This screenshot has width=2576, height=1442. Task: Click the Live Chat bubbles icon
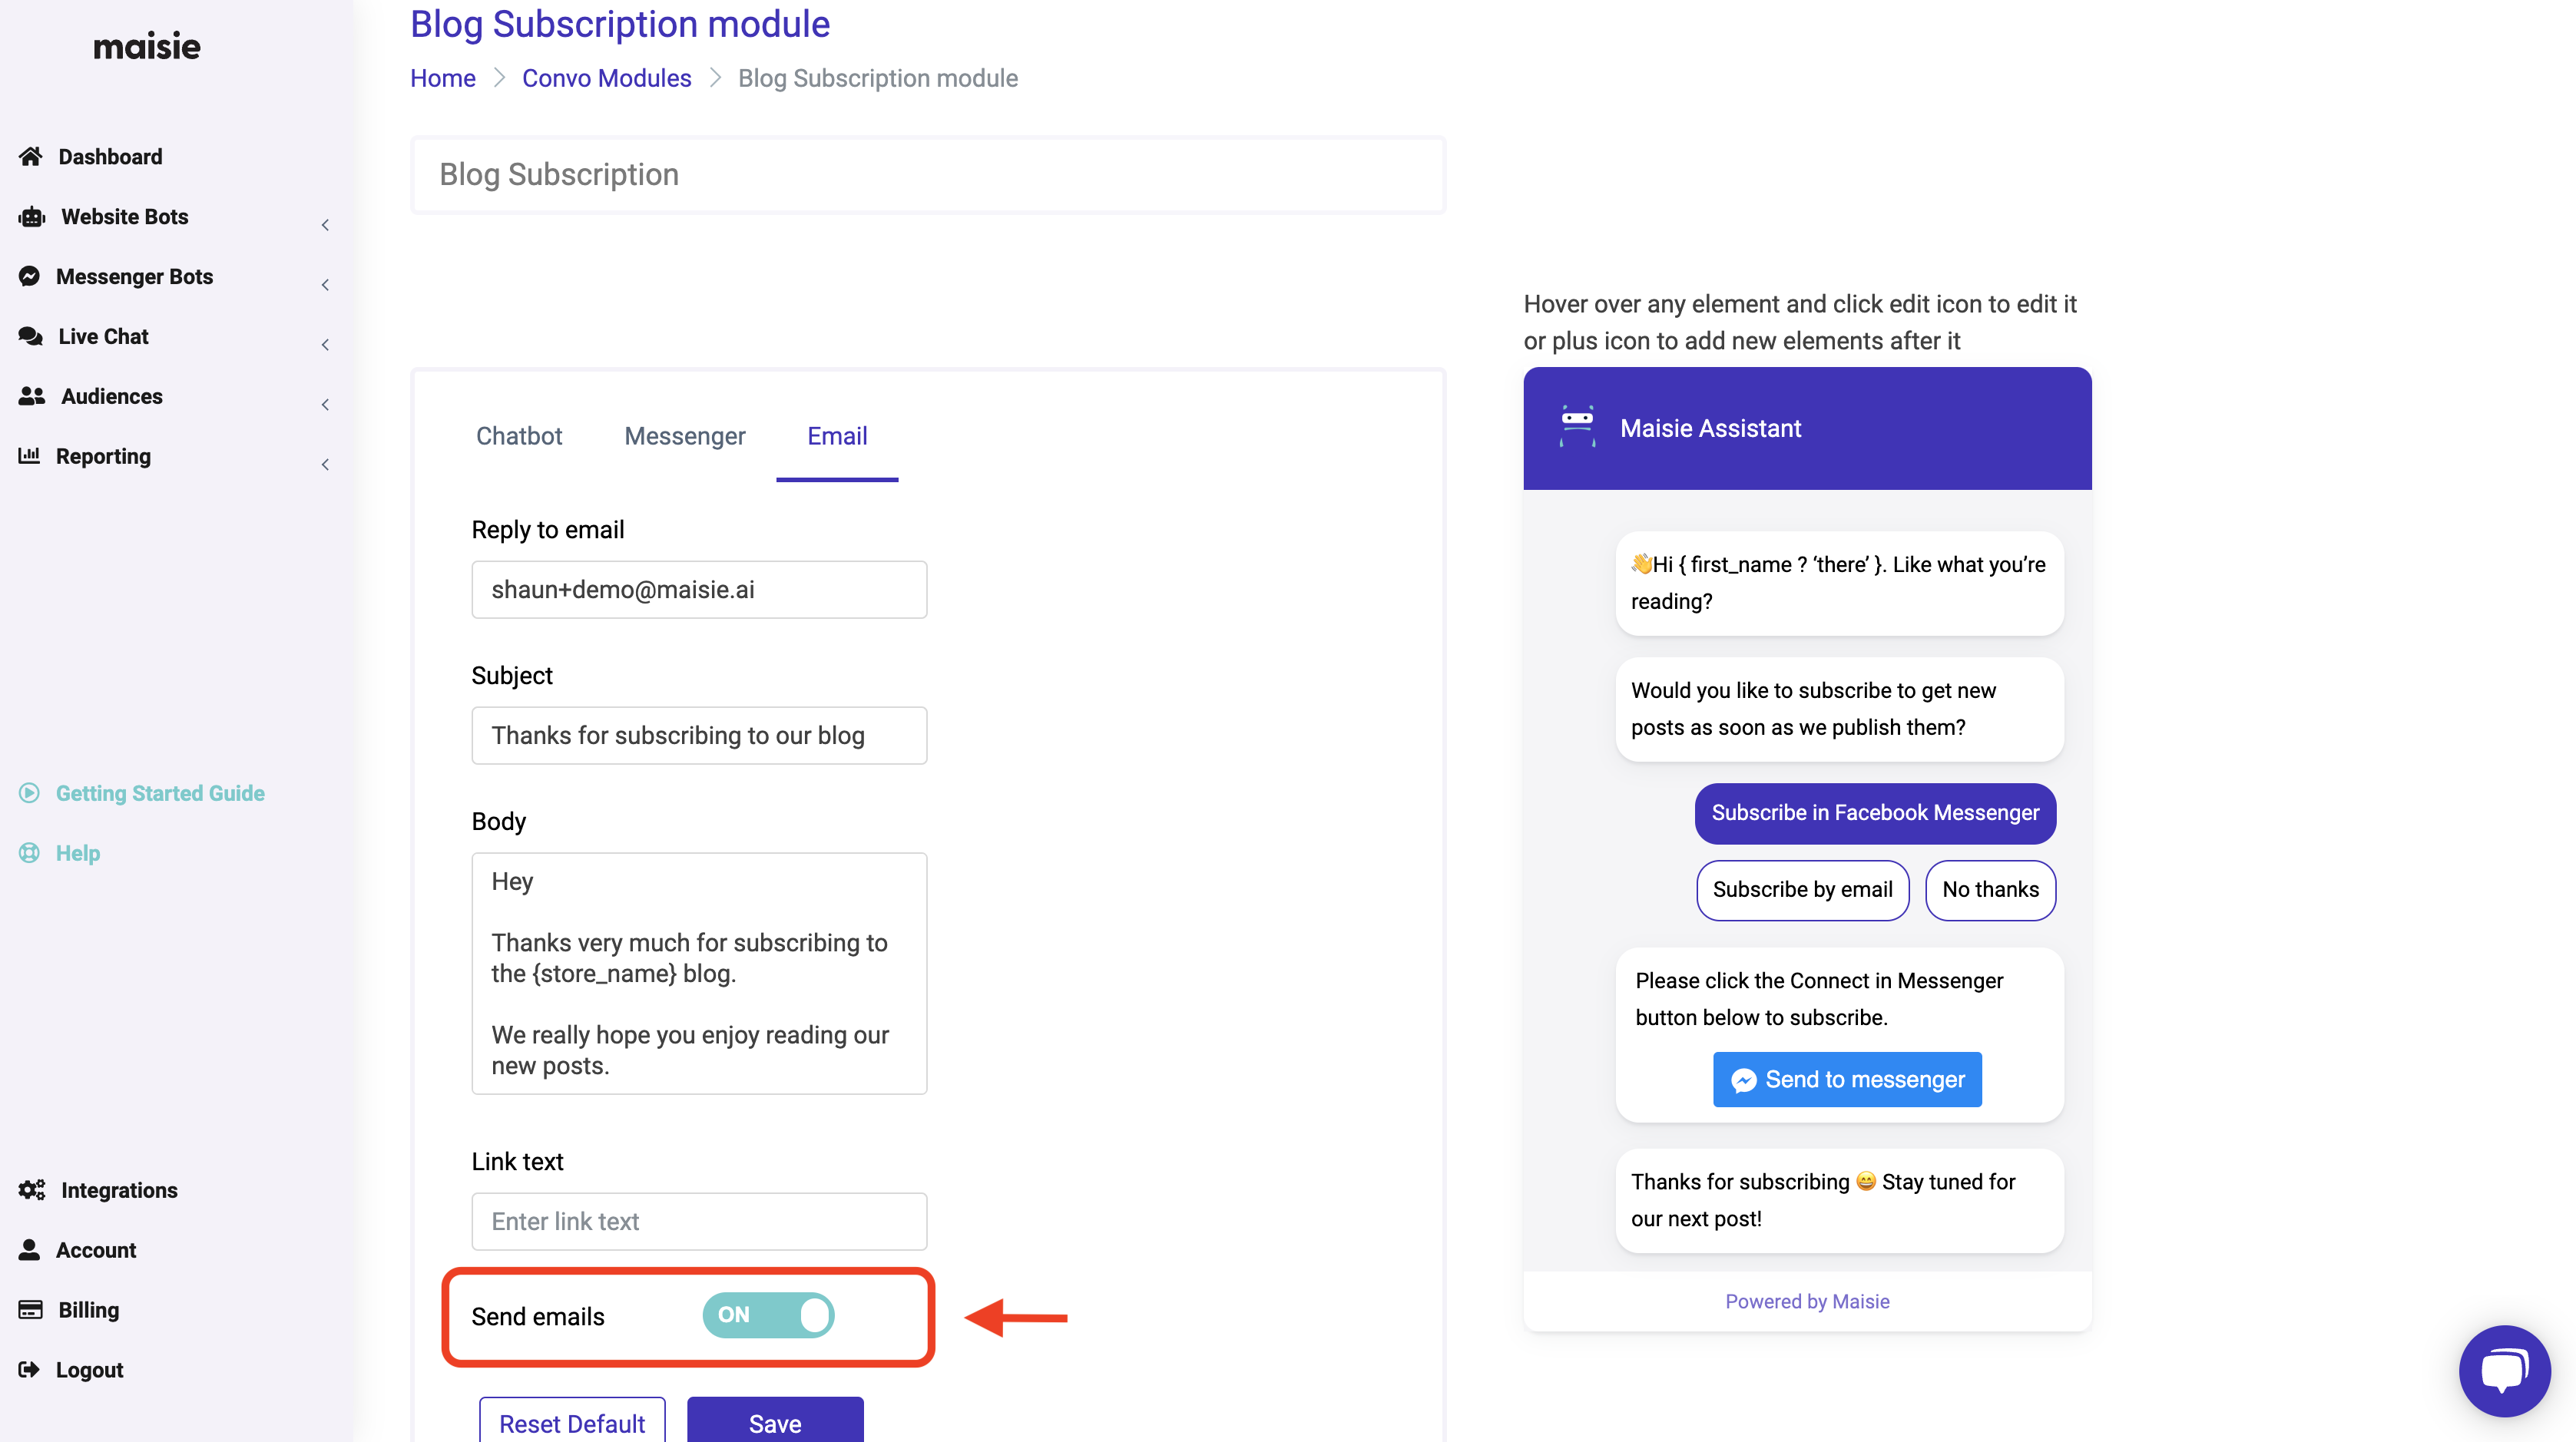pos(31,337)
